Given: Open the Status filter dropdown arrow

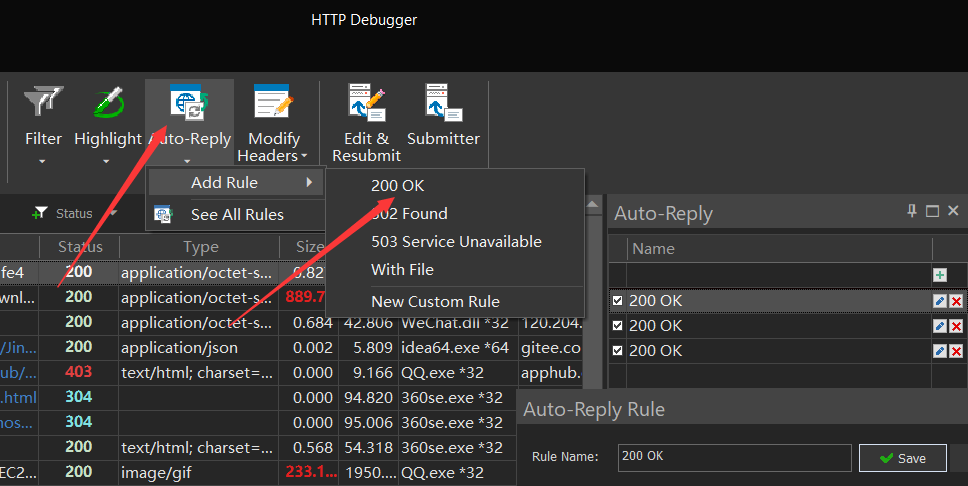Looking at the screenshot, I should click(x=114, y=213).
